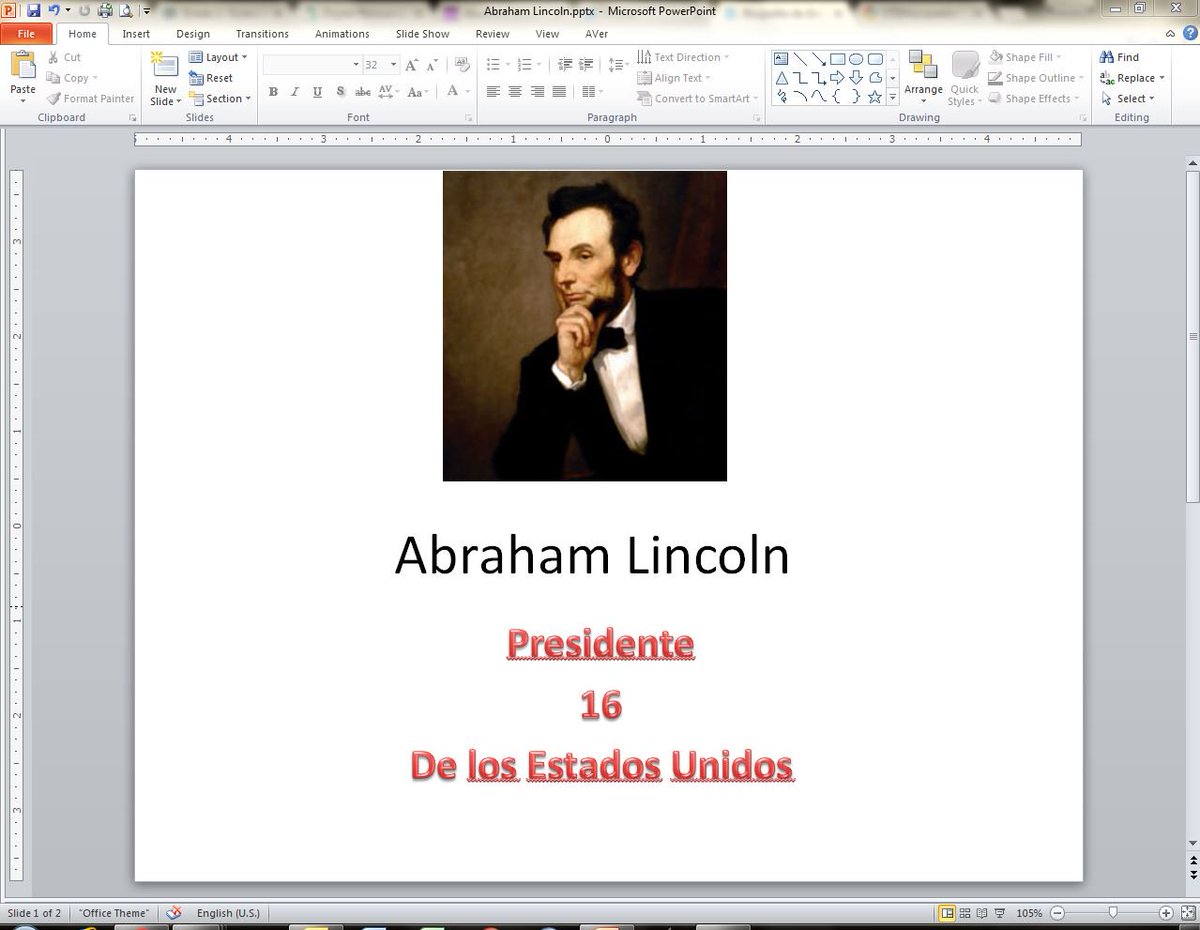Decrease the list indent level
Image resolution: width=1200 pixels, height=930 pixels.
point(565,64)
